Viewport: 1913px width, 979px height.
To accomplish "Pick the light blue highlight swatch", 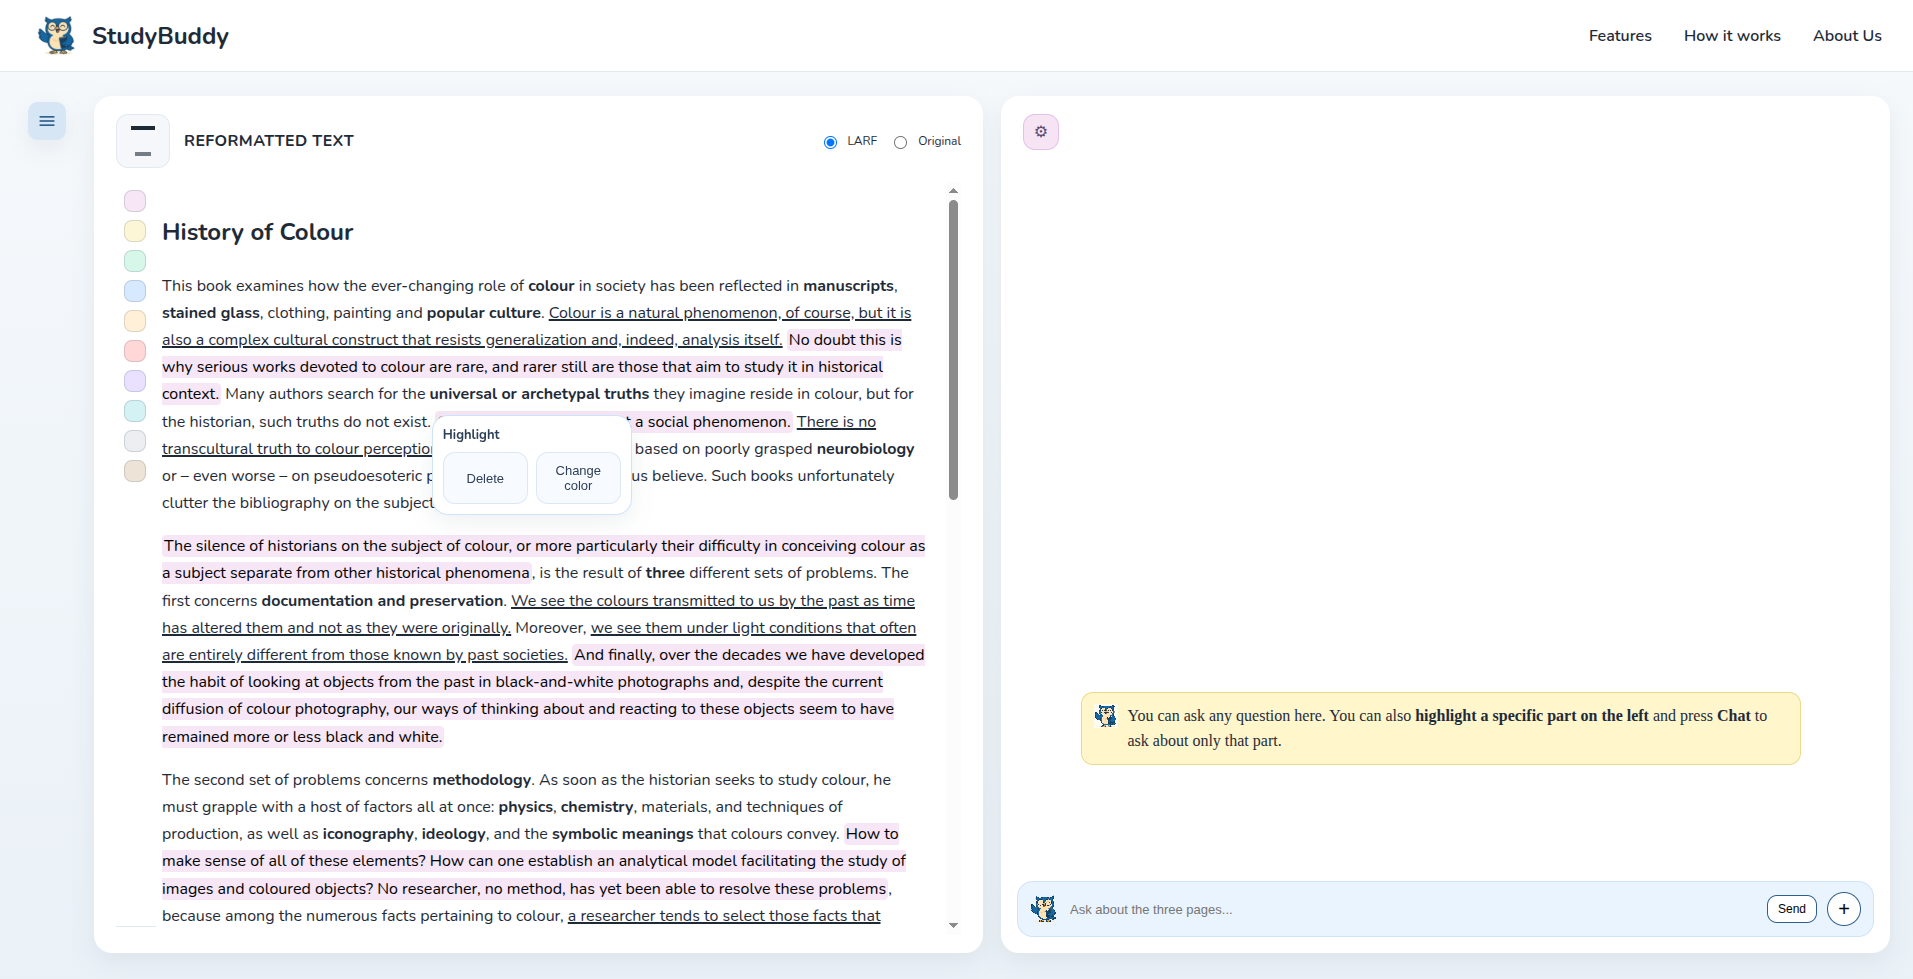I will coord(135,291).
